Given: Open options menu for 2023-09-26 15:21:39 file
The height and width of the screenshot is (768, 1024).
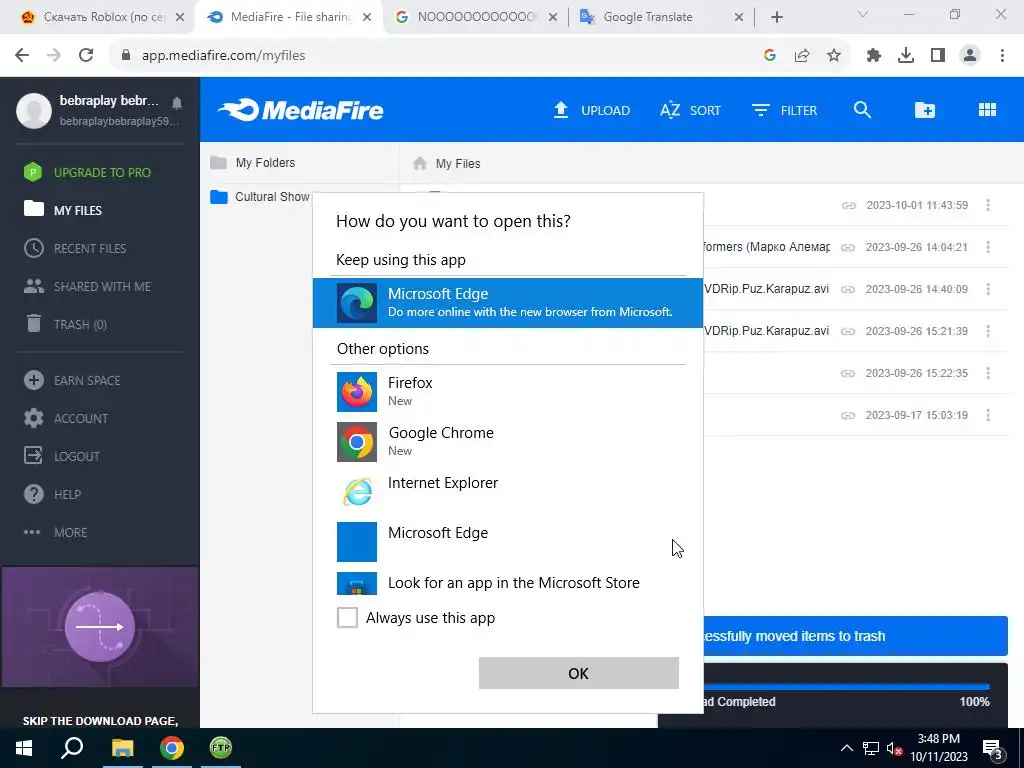Looking at the screenshot, I should [988, 331].
